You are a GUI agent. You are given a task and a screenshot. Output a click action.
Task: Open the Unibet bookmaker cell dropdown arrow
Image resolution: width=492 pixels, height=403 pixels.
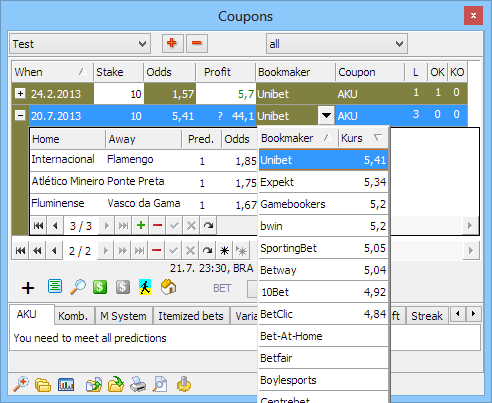(326, 115)
